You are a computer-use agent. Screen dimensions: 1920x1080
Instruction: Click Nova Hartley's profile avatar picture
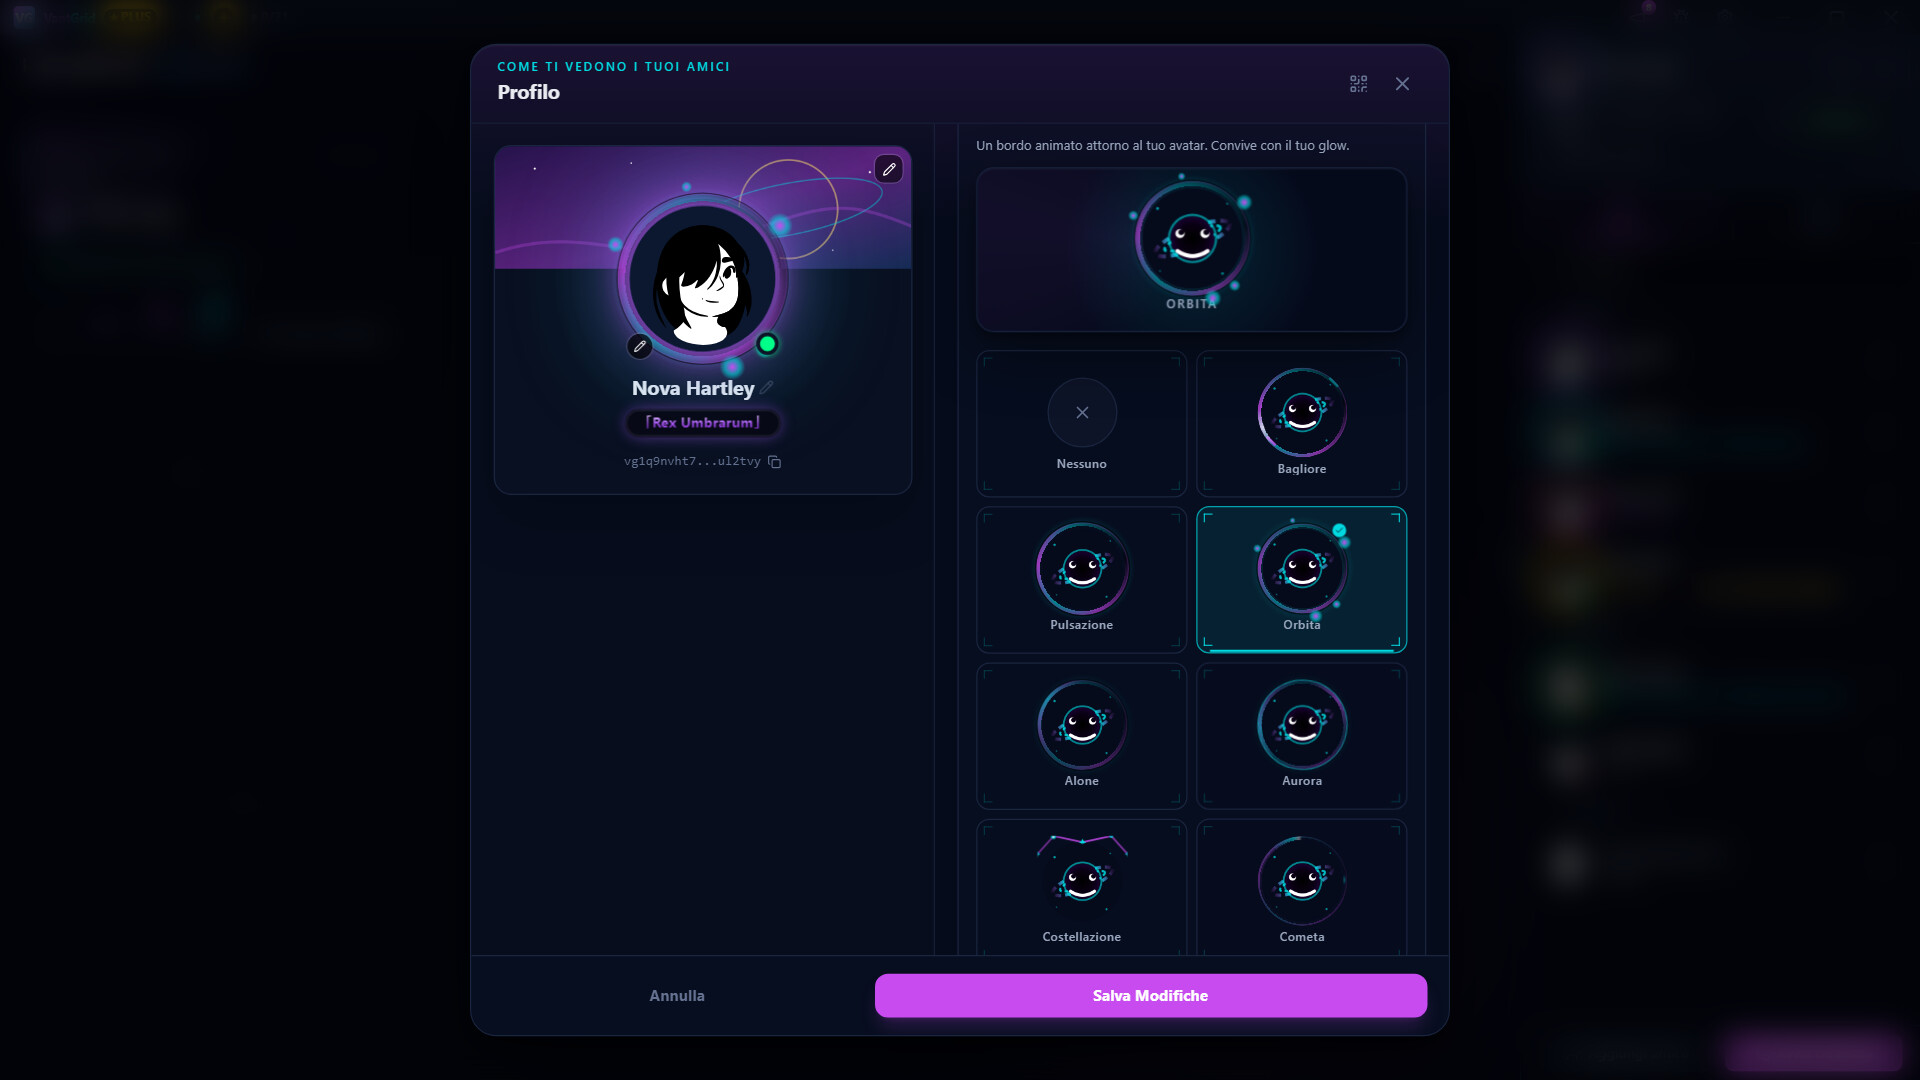click(703, 279)
